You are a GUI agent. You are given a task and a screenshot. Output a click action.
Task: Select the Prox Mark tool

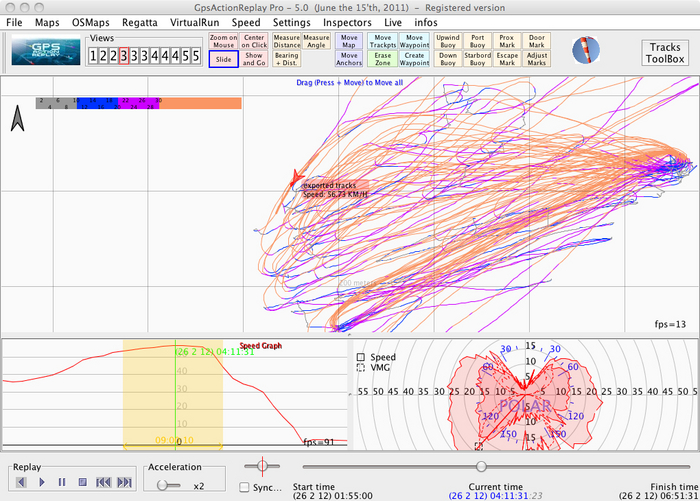pyautogui.click(x=507, y=41)
